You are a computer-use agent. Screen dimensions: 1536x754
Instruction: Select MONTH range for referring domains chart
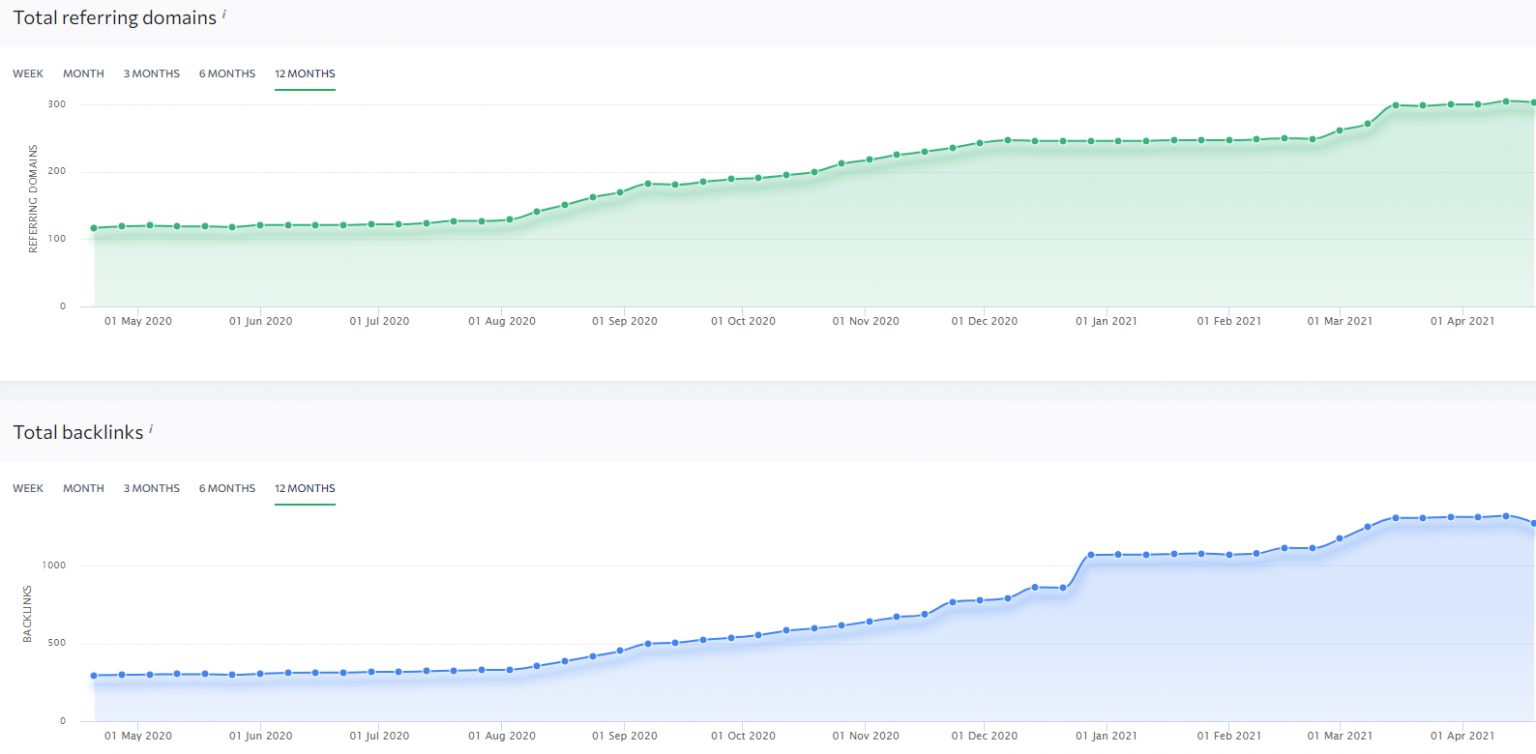[x=83, y=74]
